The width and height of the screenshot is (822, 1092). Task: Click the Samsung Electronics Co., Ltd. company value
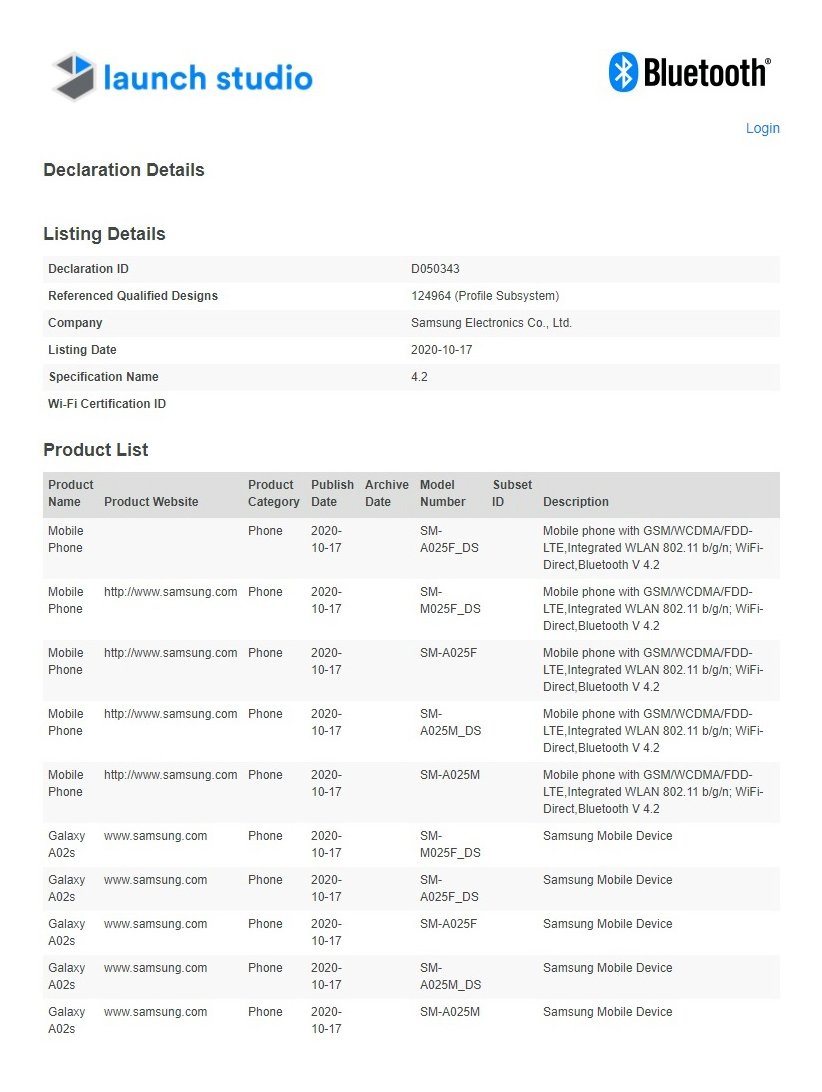click(491, 323)
